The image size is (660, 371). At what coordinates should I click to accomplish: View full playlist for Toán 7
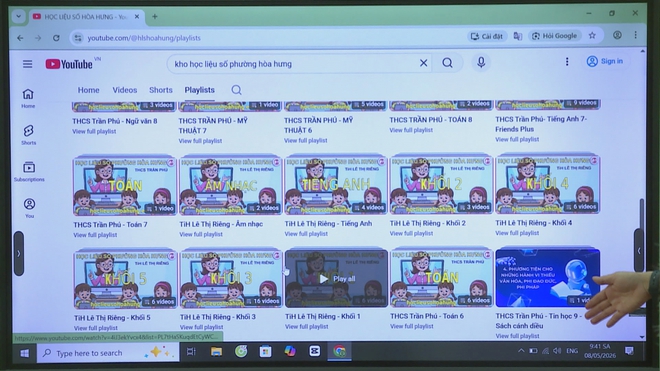click(x=95, y=235)
